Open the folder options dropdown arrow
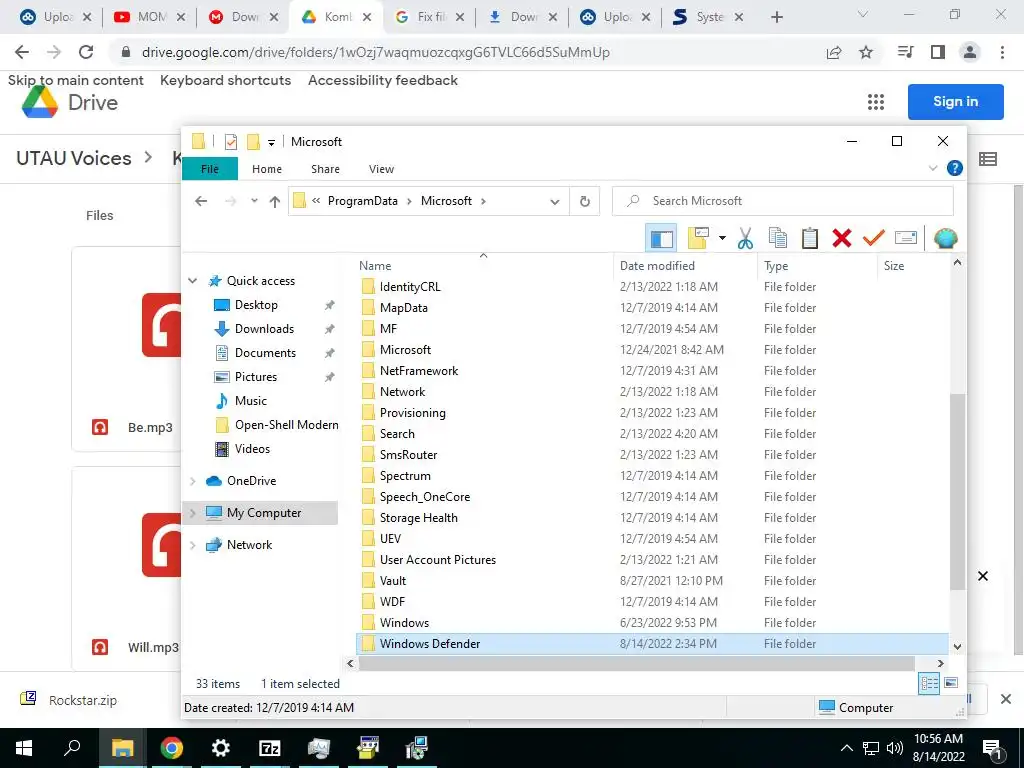1024x768 pixels. [722, 238]
